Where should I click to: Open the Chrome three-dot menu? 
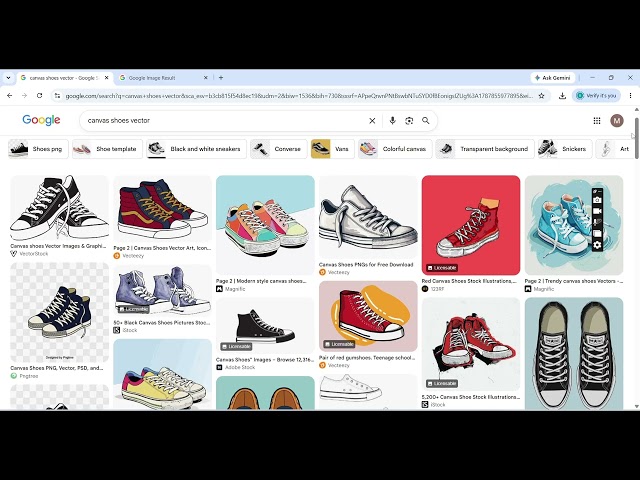[x=630, y=96]
